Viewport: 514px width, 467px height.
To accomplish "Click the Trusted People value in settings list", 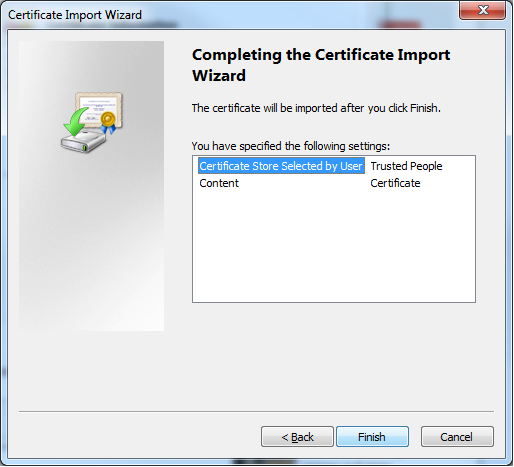I will (406, 166).
